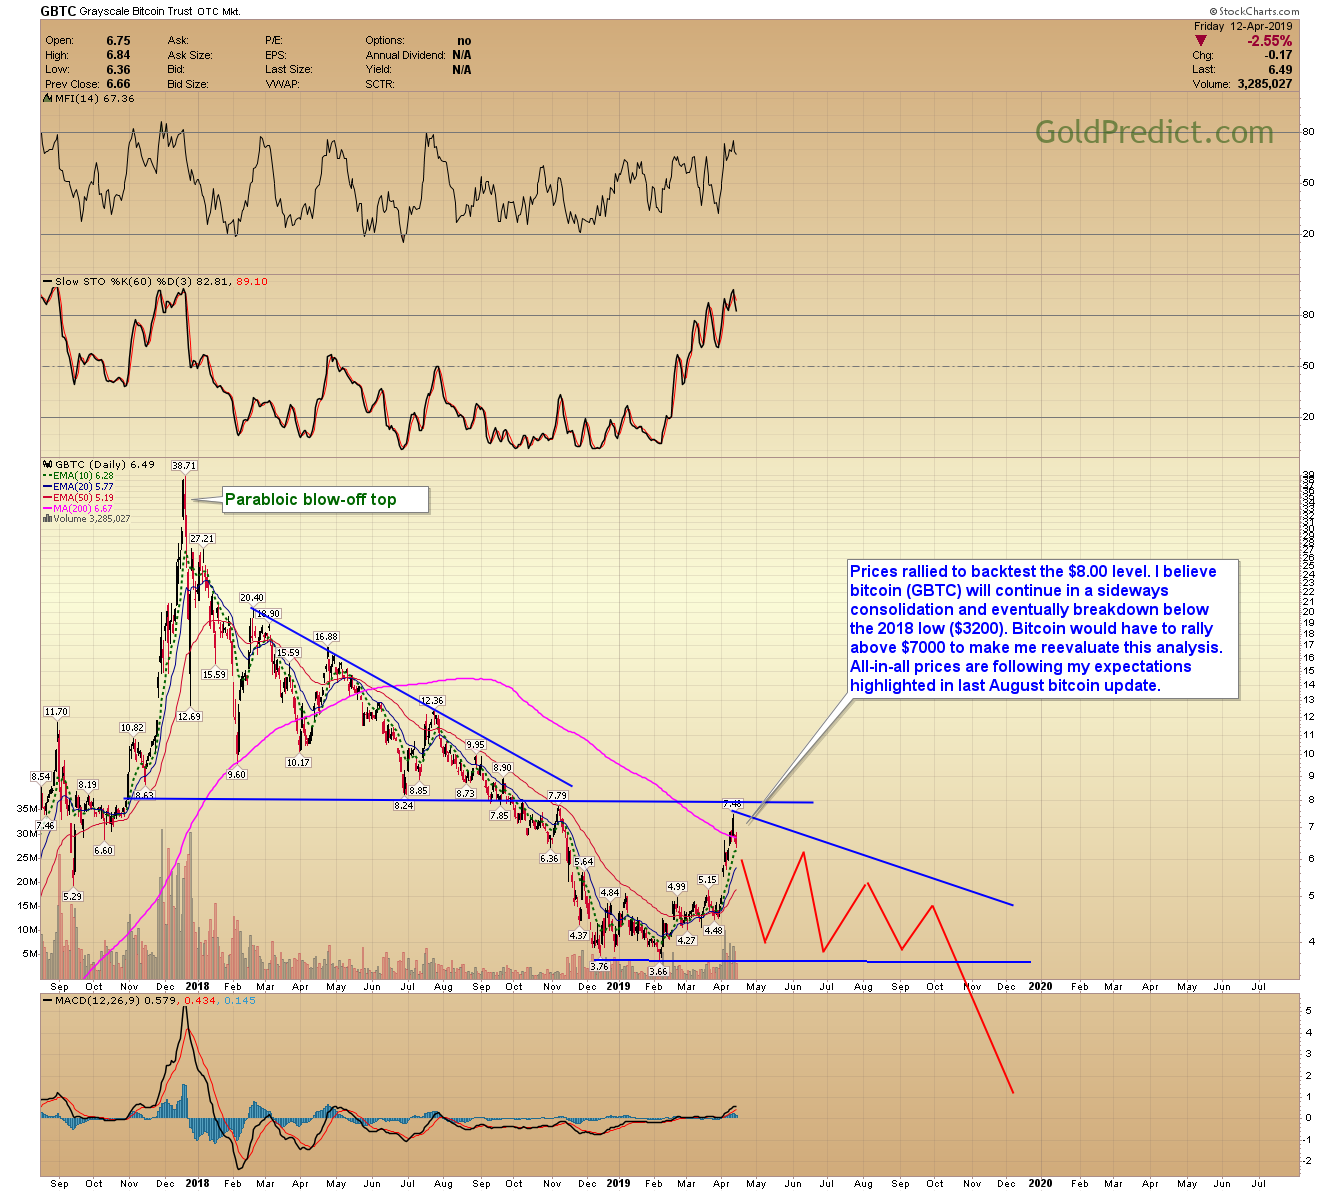Click the Grayscale Bitcoin Trust company name
Screen dimensions: 1340x1192
coord(136,12)
